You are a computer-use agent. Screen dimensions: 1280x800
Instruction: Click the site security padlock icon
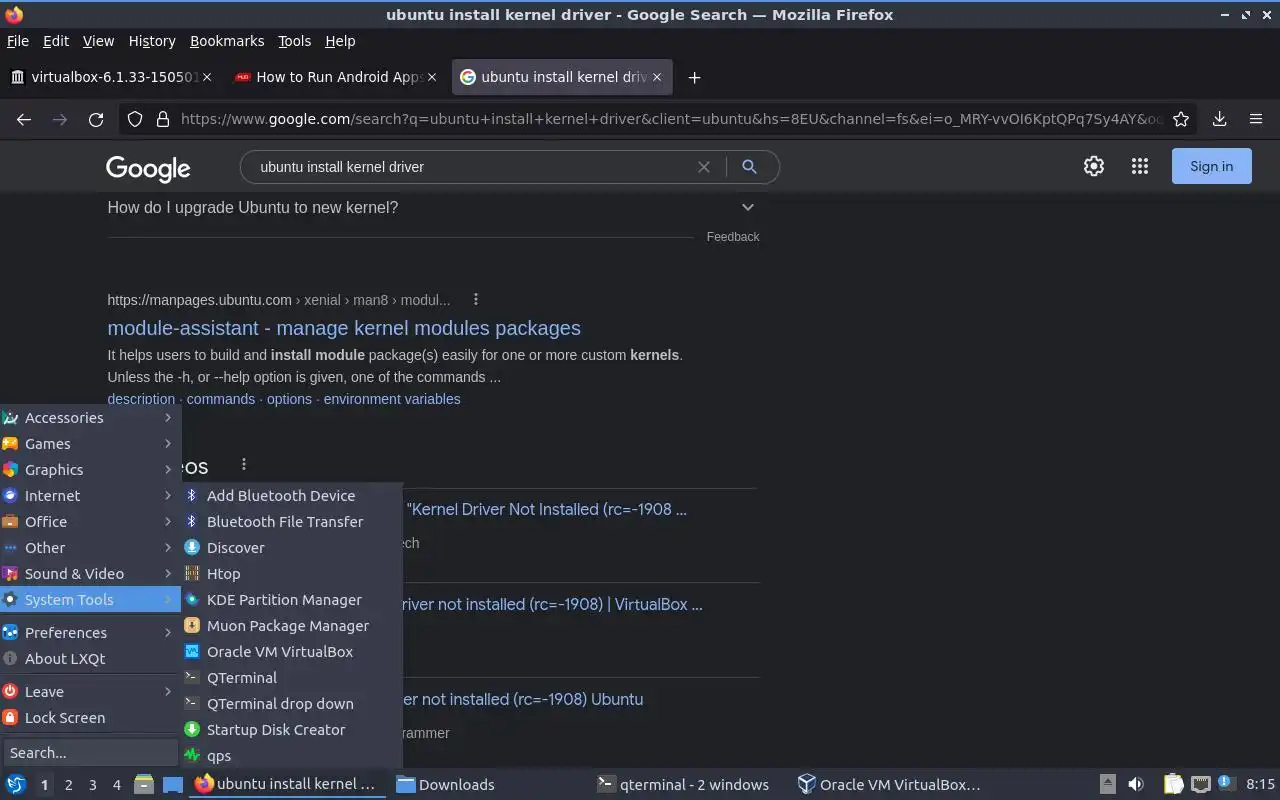pyautogui.click(x=163, y=119)
